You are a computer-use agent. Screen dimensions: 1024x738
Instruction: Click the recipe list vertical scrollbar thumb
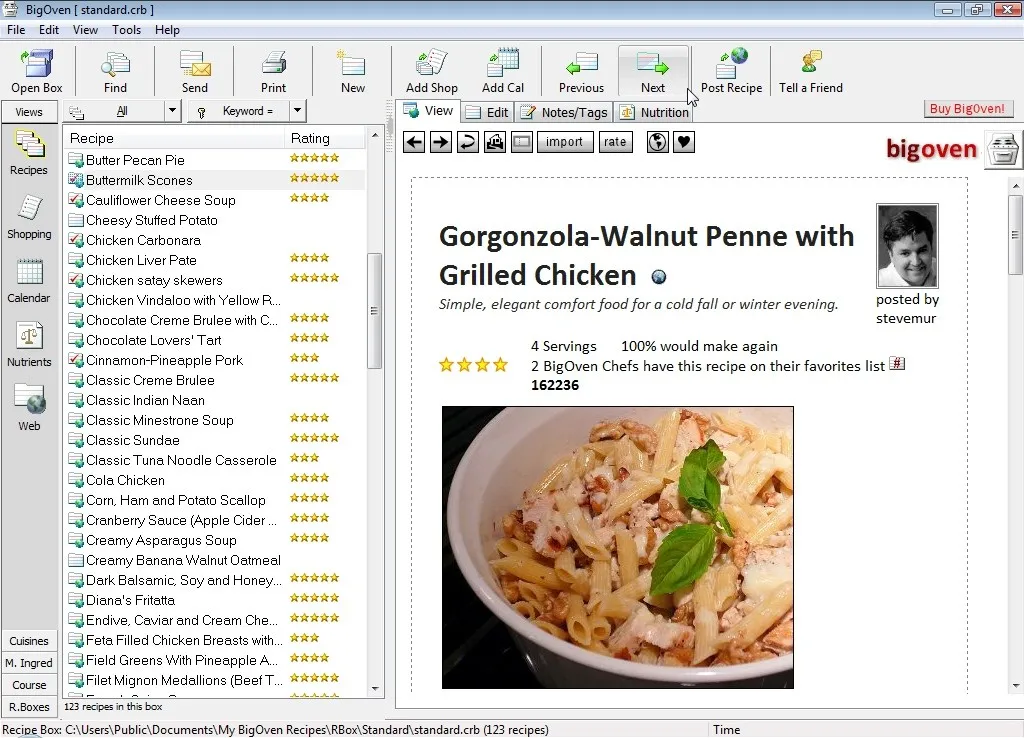(x=375, y=310)
